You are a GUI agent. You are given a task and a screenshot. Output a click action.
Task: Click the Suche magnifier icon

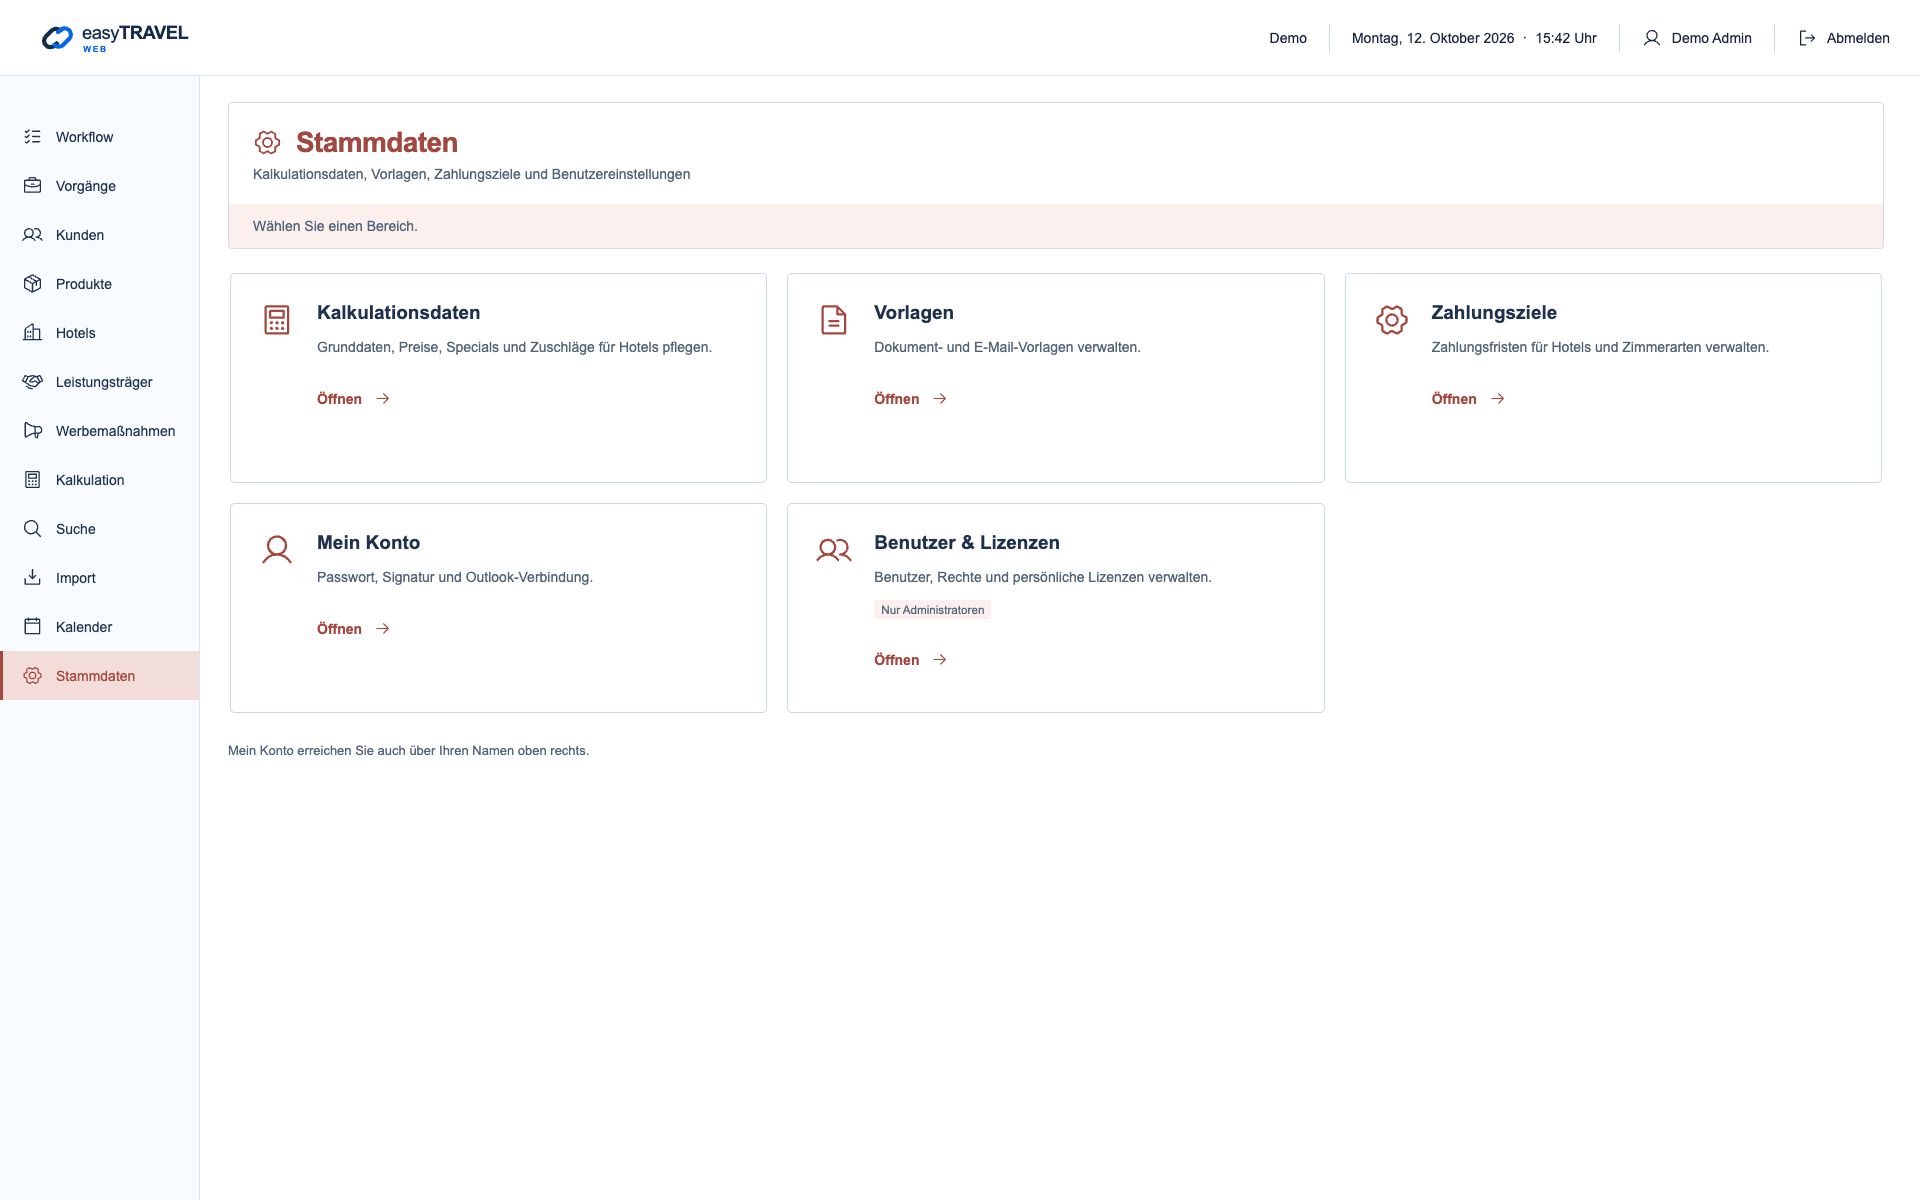pyautogui.click(x=33, y=529)
